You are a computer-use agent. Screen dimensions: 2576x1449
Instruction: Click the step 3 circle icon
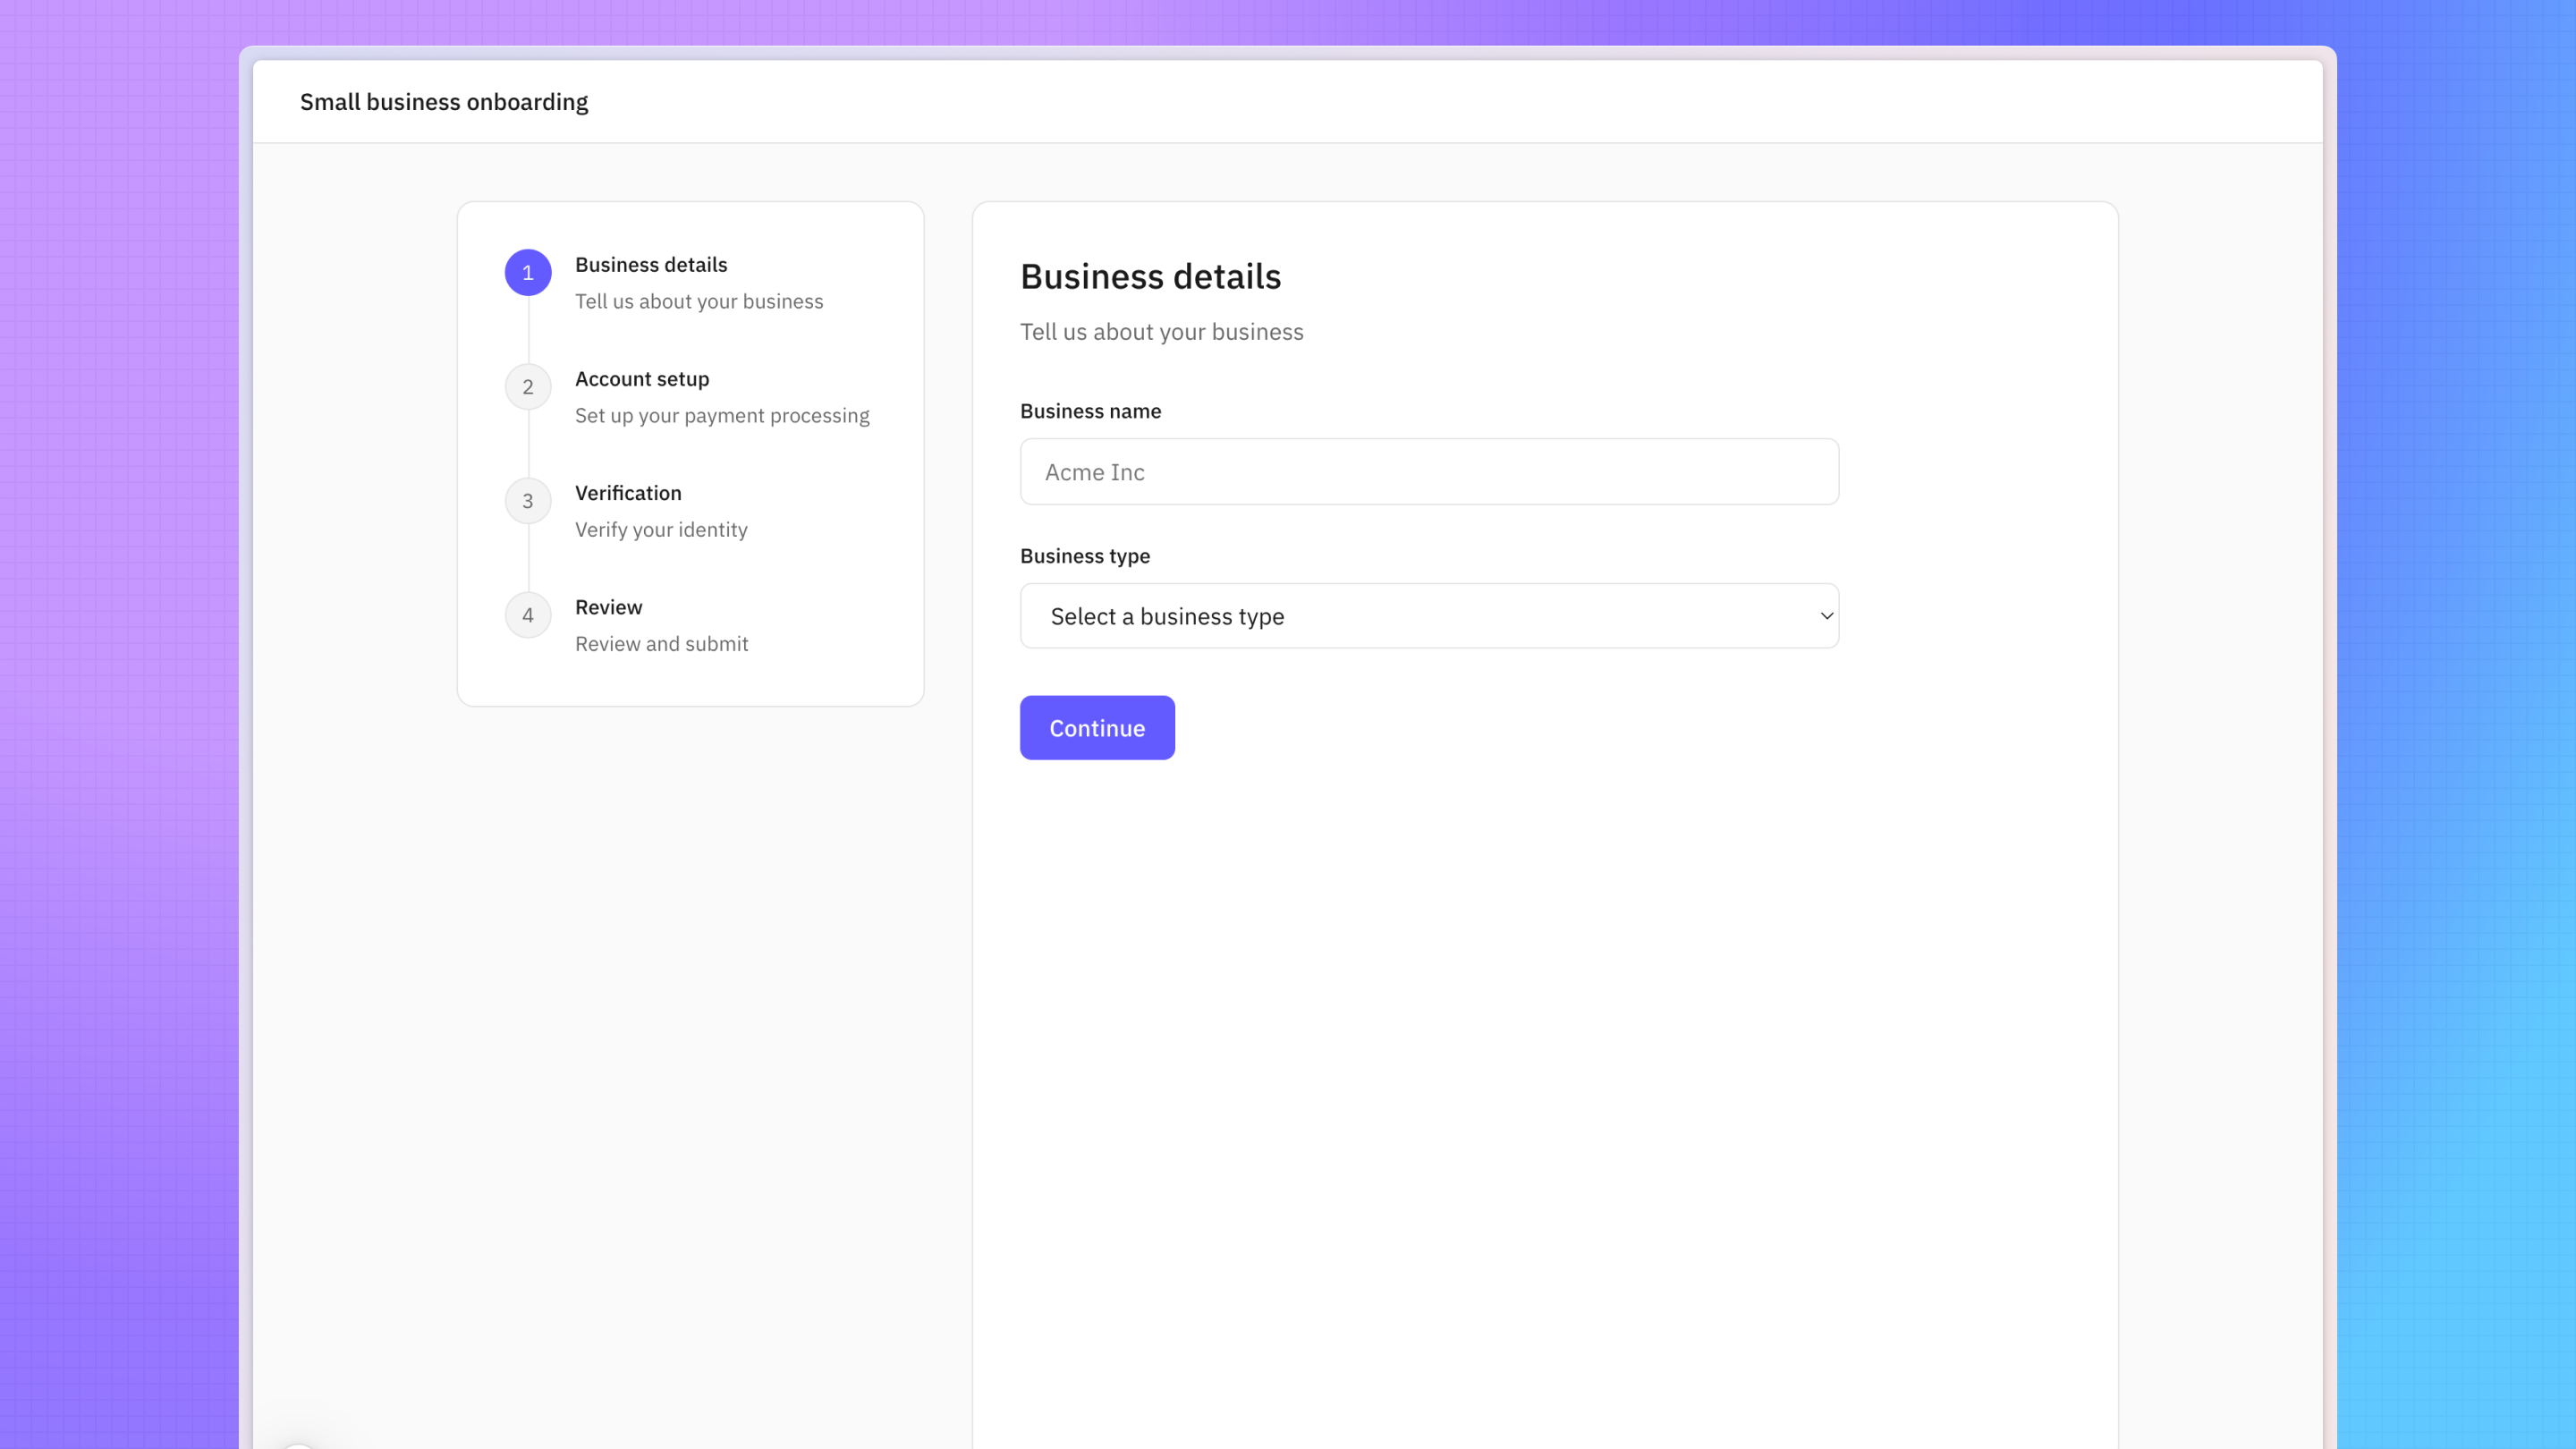[x=528, y=501]
